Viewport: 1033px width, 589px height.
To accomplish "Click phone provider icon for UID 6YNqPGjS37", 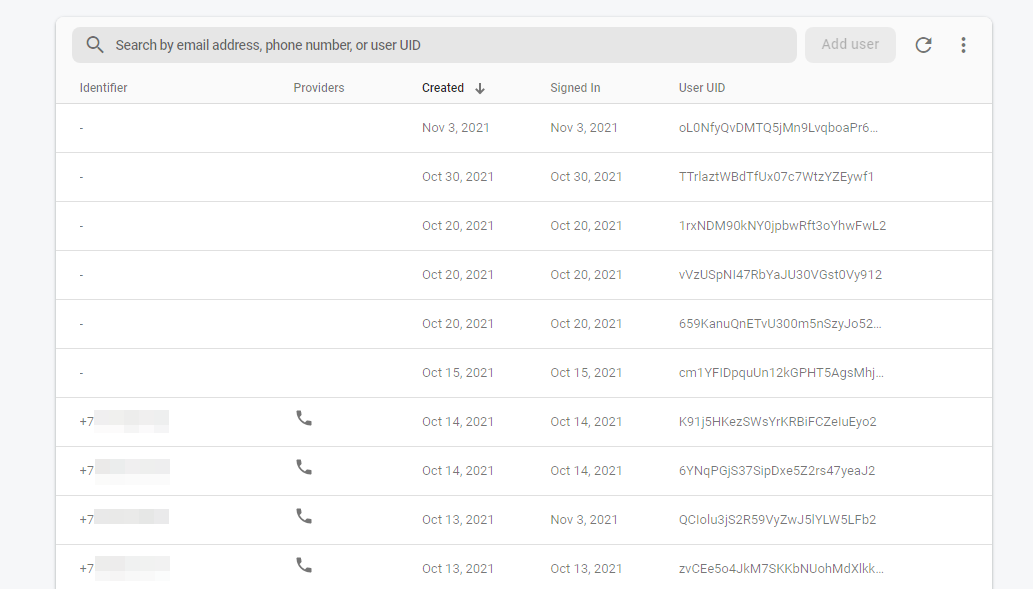I will (304, 467).
